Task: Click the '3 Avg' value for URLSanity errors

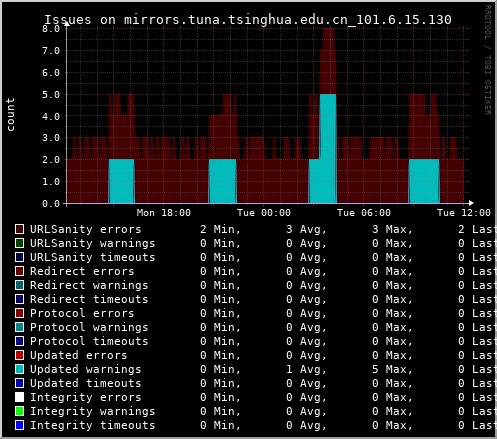Action: pos(306,229)
